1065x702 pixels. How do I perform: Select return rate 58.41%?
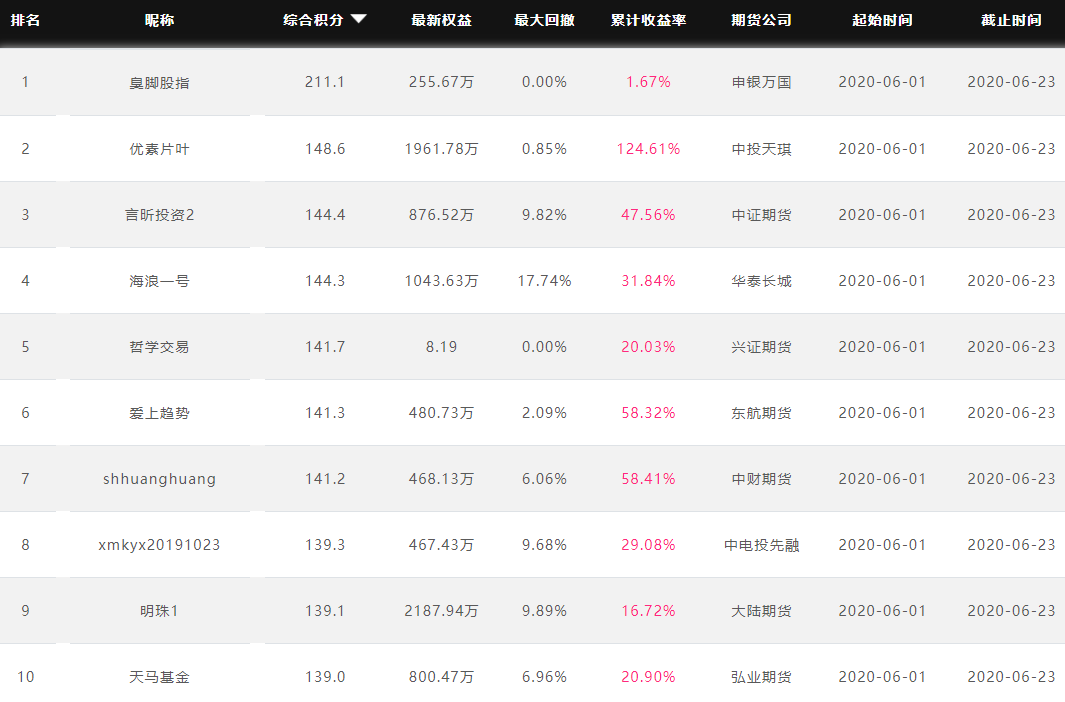(x=649, y=479)
